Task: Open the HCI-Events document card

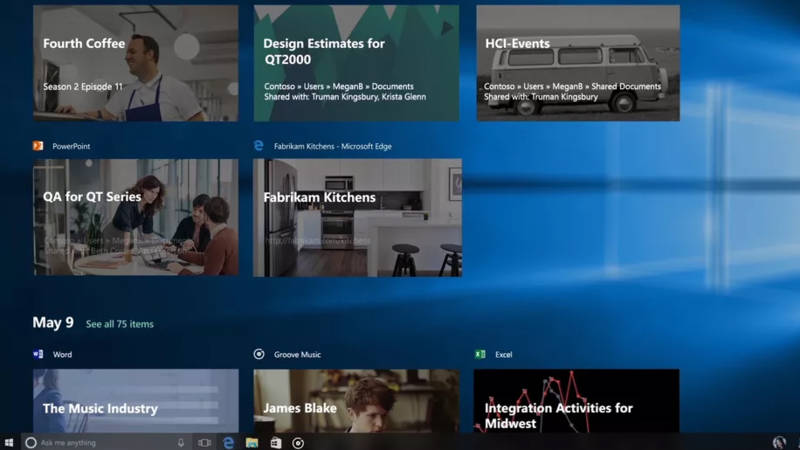Action: click(x=578, y=63)
